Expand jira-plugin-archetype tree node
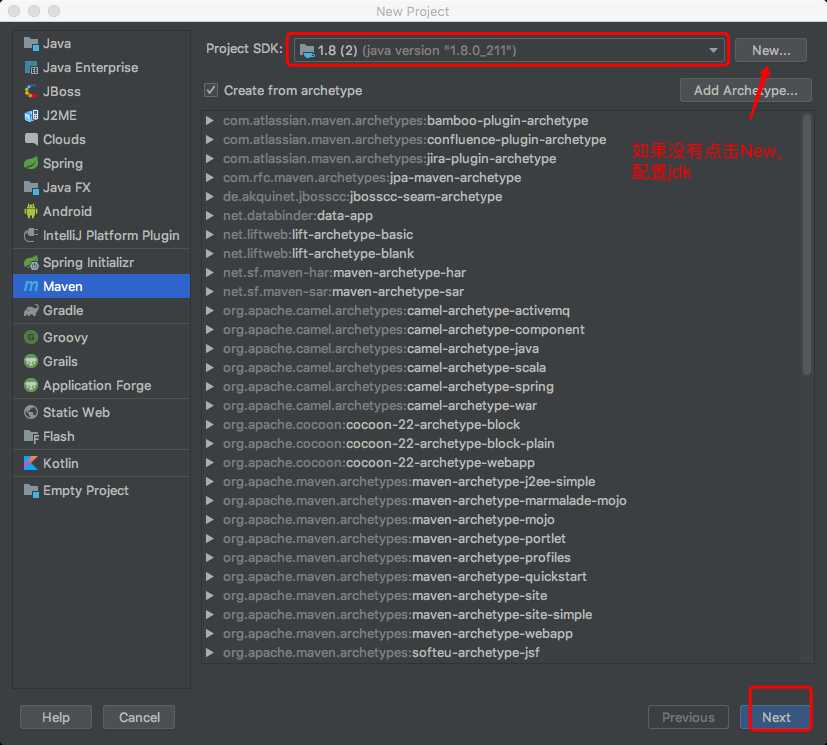 [x=210, y=159]
